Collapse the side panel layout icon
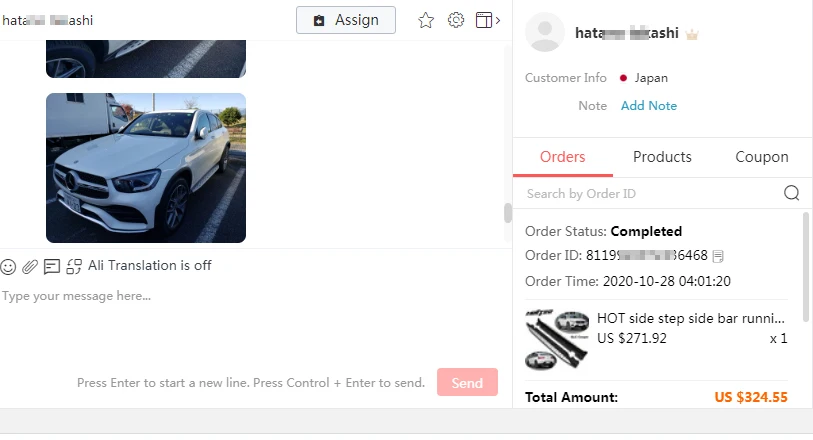Image resolution: width=813 pixels, height=440 pixels. [x=487, y=20]
